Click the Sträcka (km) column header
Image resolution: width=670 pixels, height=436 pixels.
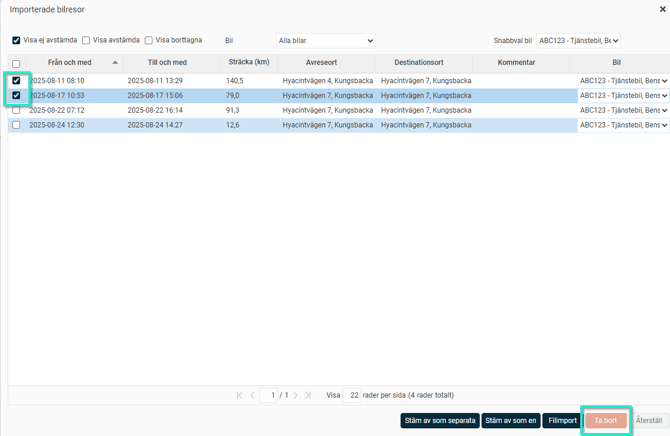249,63
